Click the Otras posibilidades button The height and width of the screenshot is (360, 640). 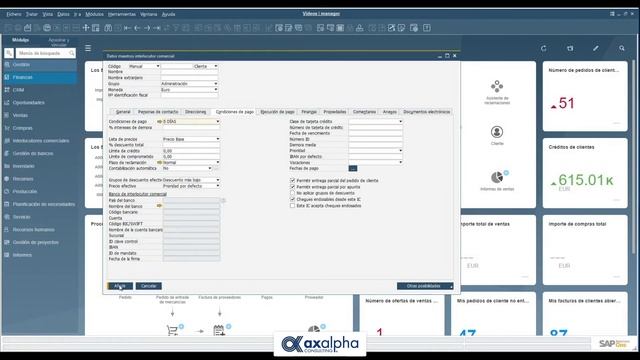(425, 286)
